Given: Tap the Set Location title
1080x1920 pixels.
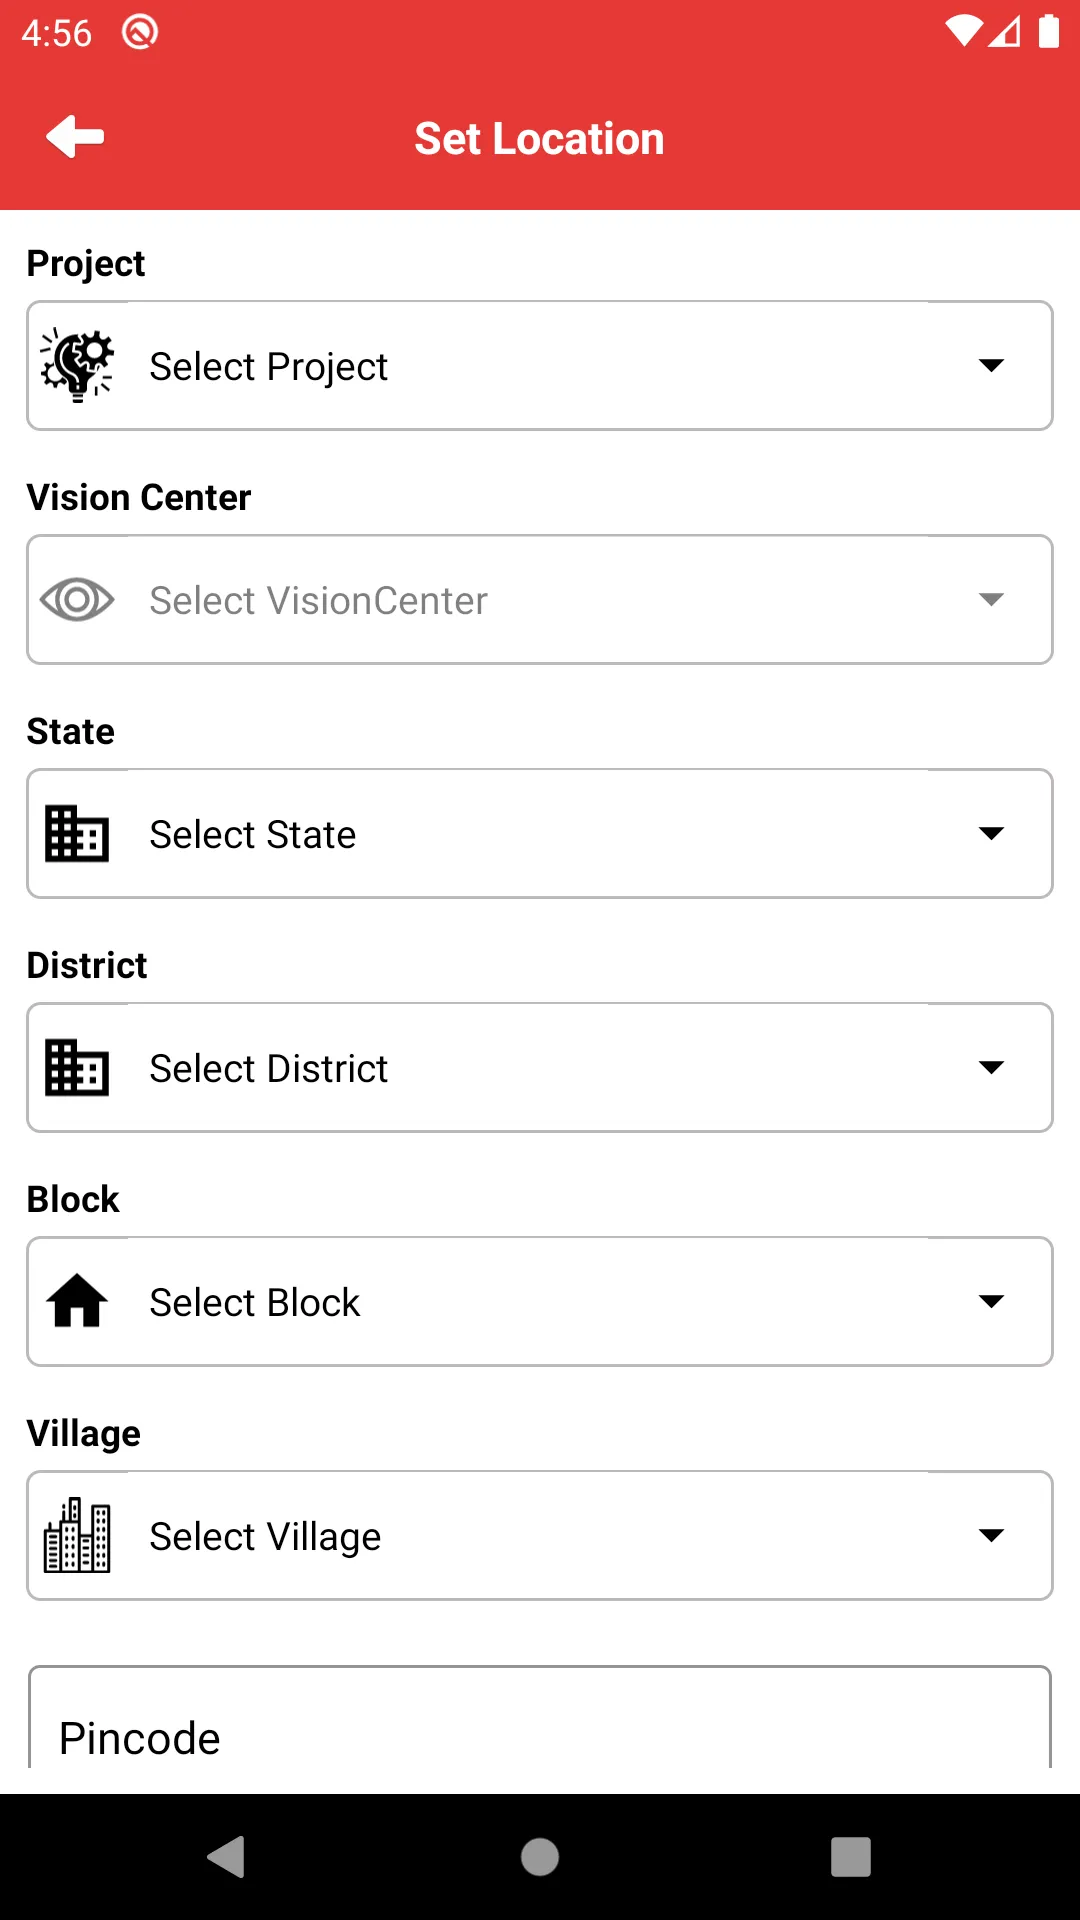Looking at the screenshot, I should pos(540,139).
